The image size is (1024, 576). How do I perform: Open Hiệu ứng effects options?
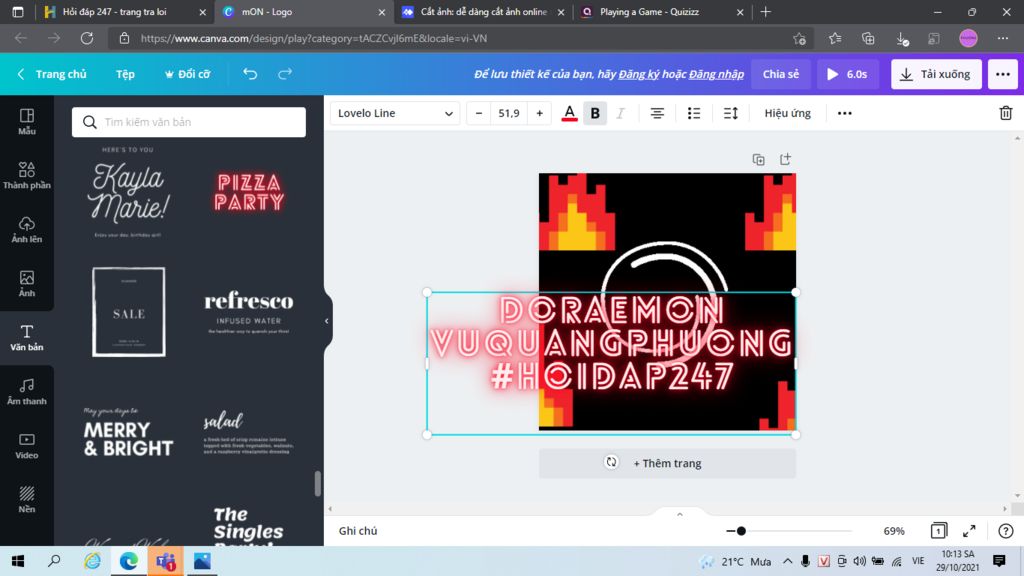pos(788,114)
